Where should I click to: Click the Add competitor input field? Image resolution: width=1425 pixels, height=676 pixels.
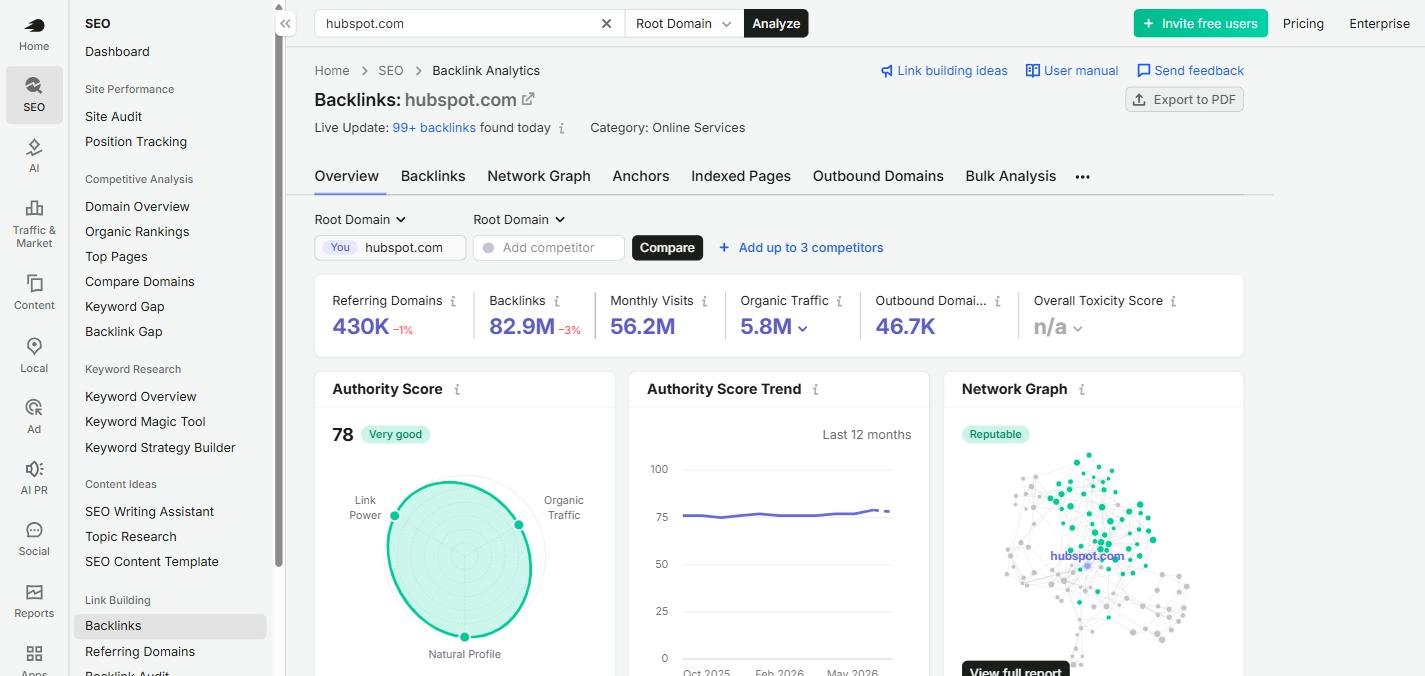(549, 248)
